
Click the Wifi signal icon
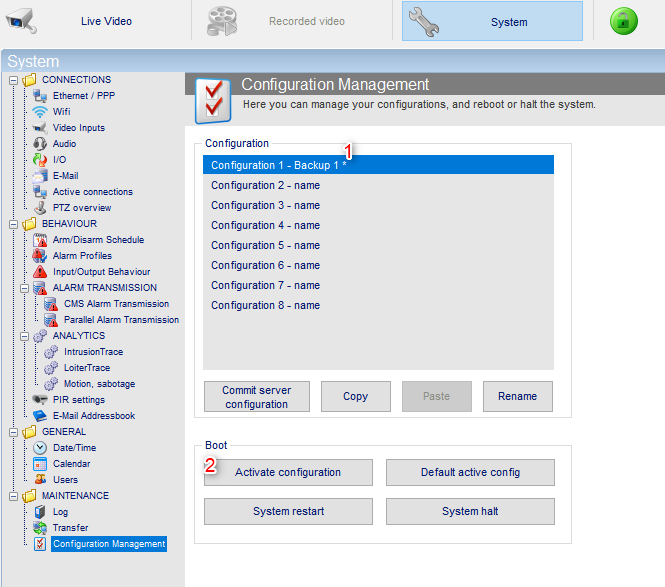(x=40, y=112)
